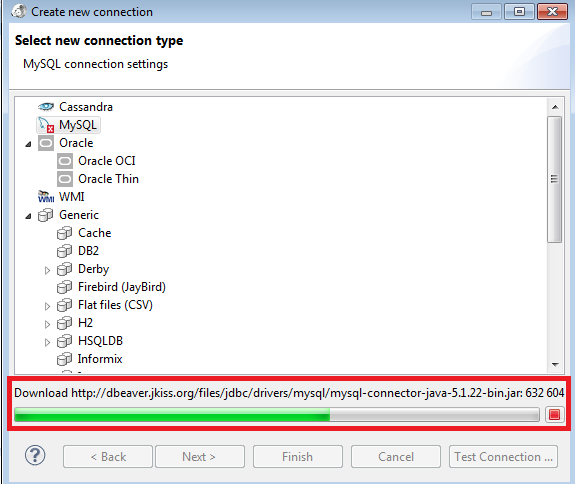
Task: Select Oracle Thin in the driver list
Action: click(109, 179)
